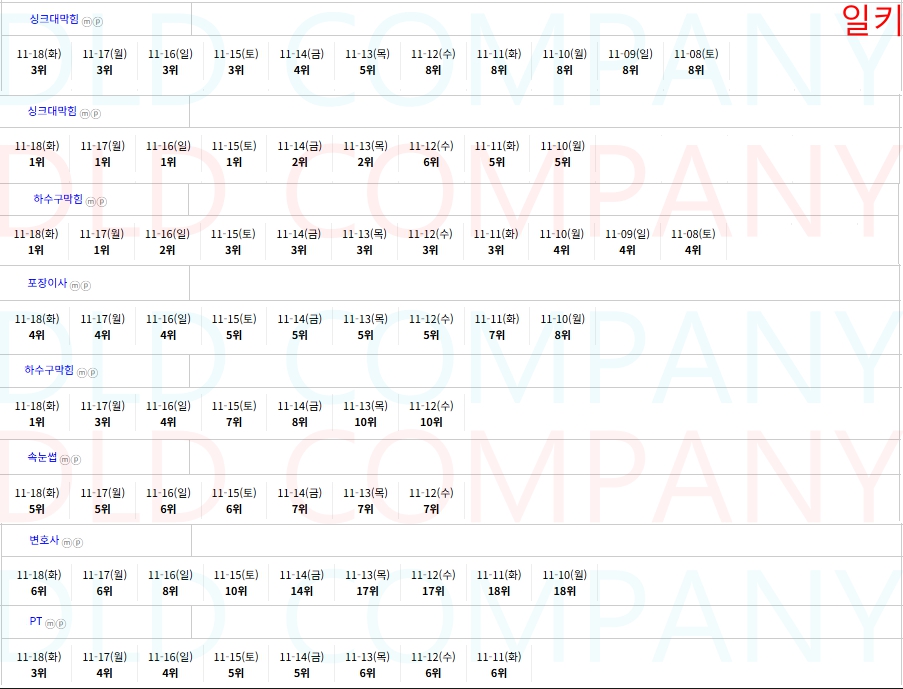Click the p icon beside PT
The width and height of the screenshot is (903, 689).
[60, 624]
